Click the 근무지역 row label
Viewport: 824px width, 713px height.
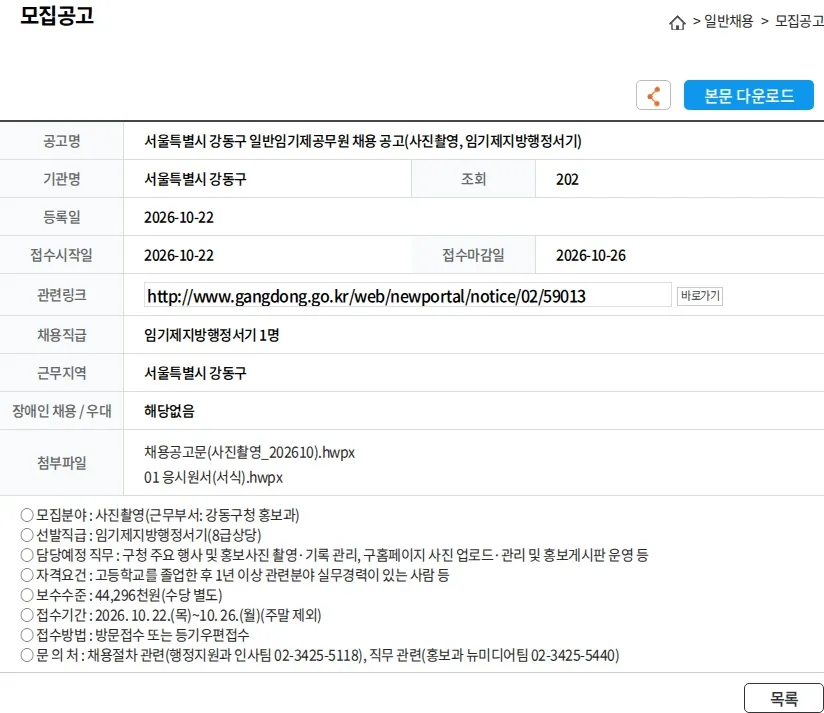click(61, 373)
